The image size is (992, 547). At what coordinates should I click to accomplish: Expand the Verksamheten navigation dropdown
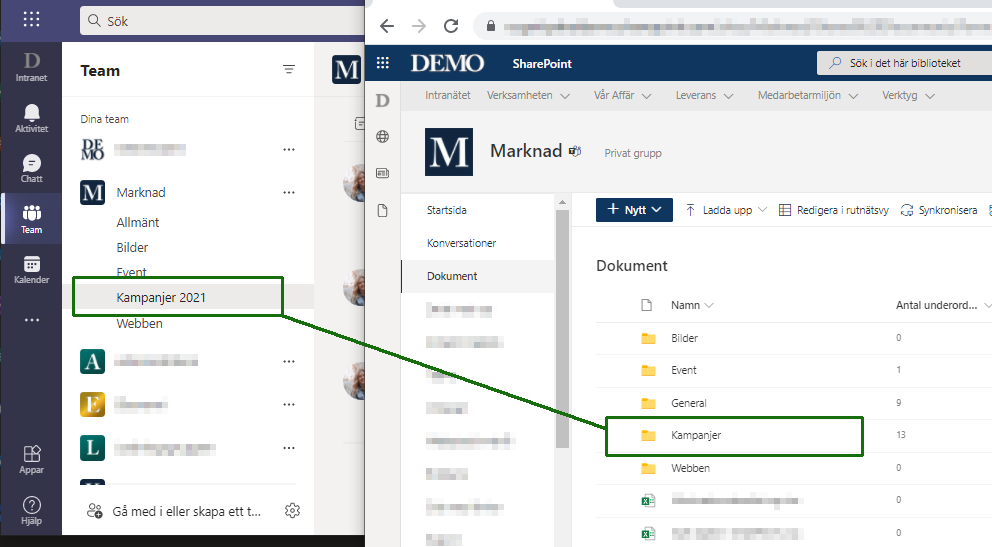[x=528, y=96]
